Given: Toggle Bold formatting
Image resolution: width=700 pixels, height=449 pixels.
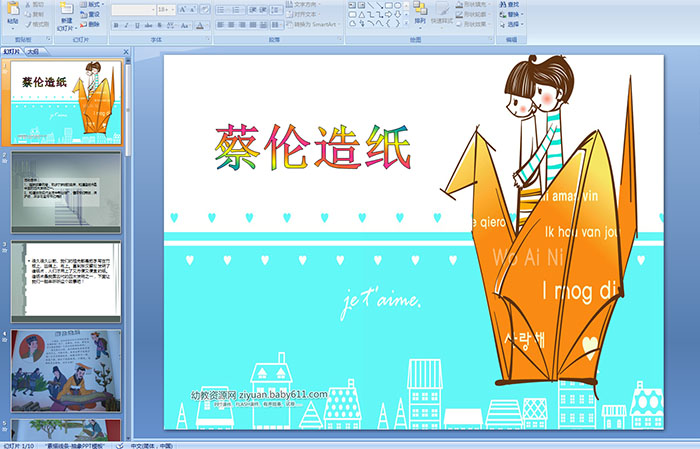Looking at the screenshot, I should click(116, 25).
